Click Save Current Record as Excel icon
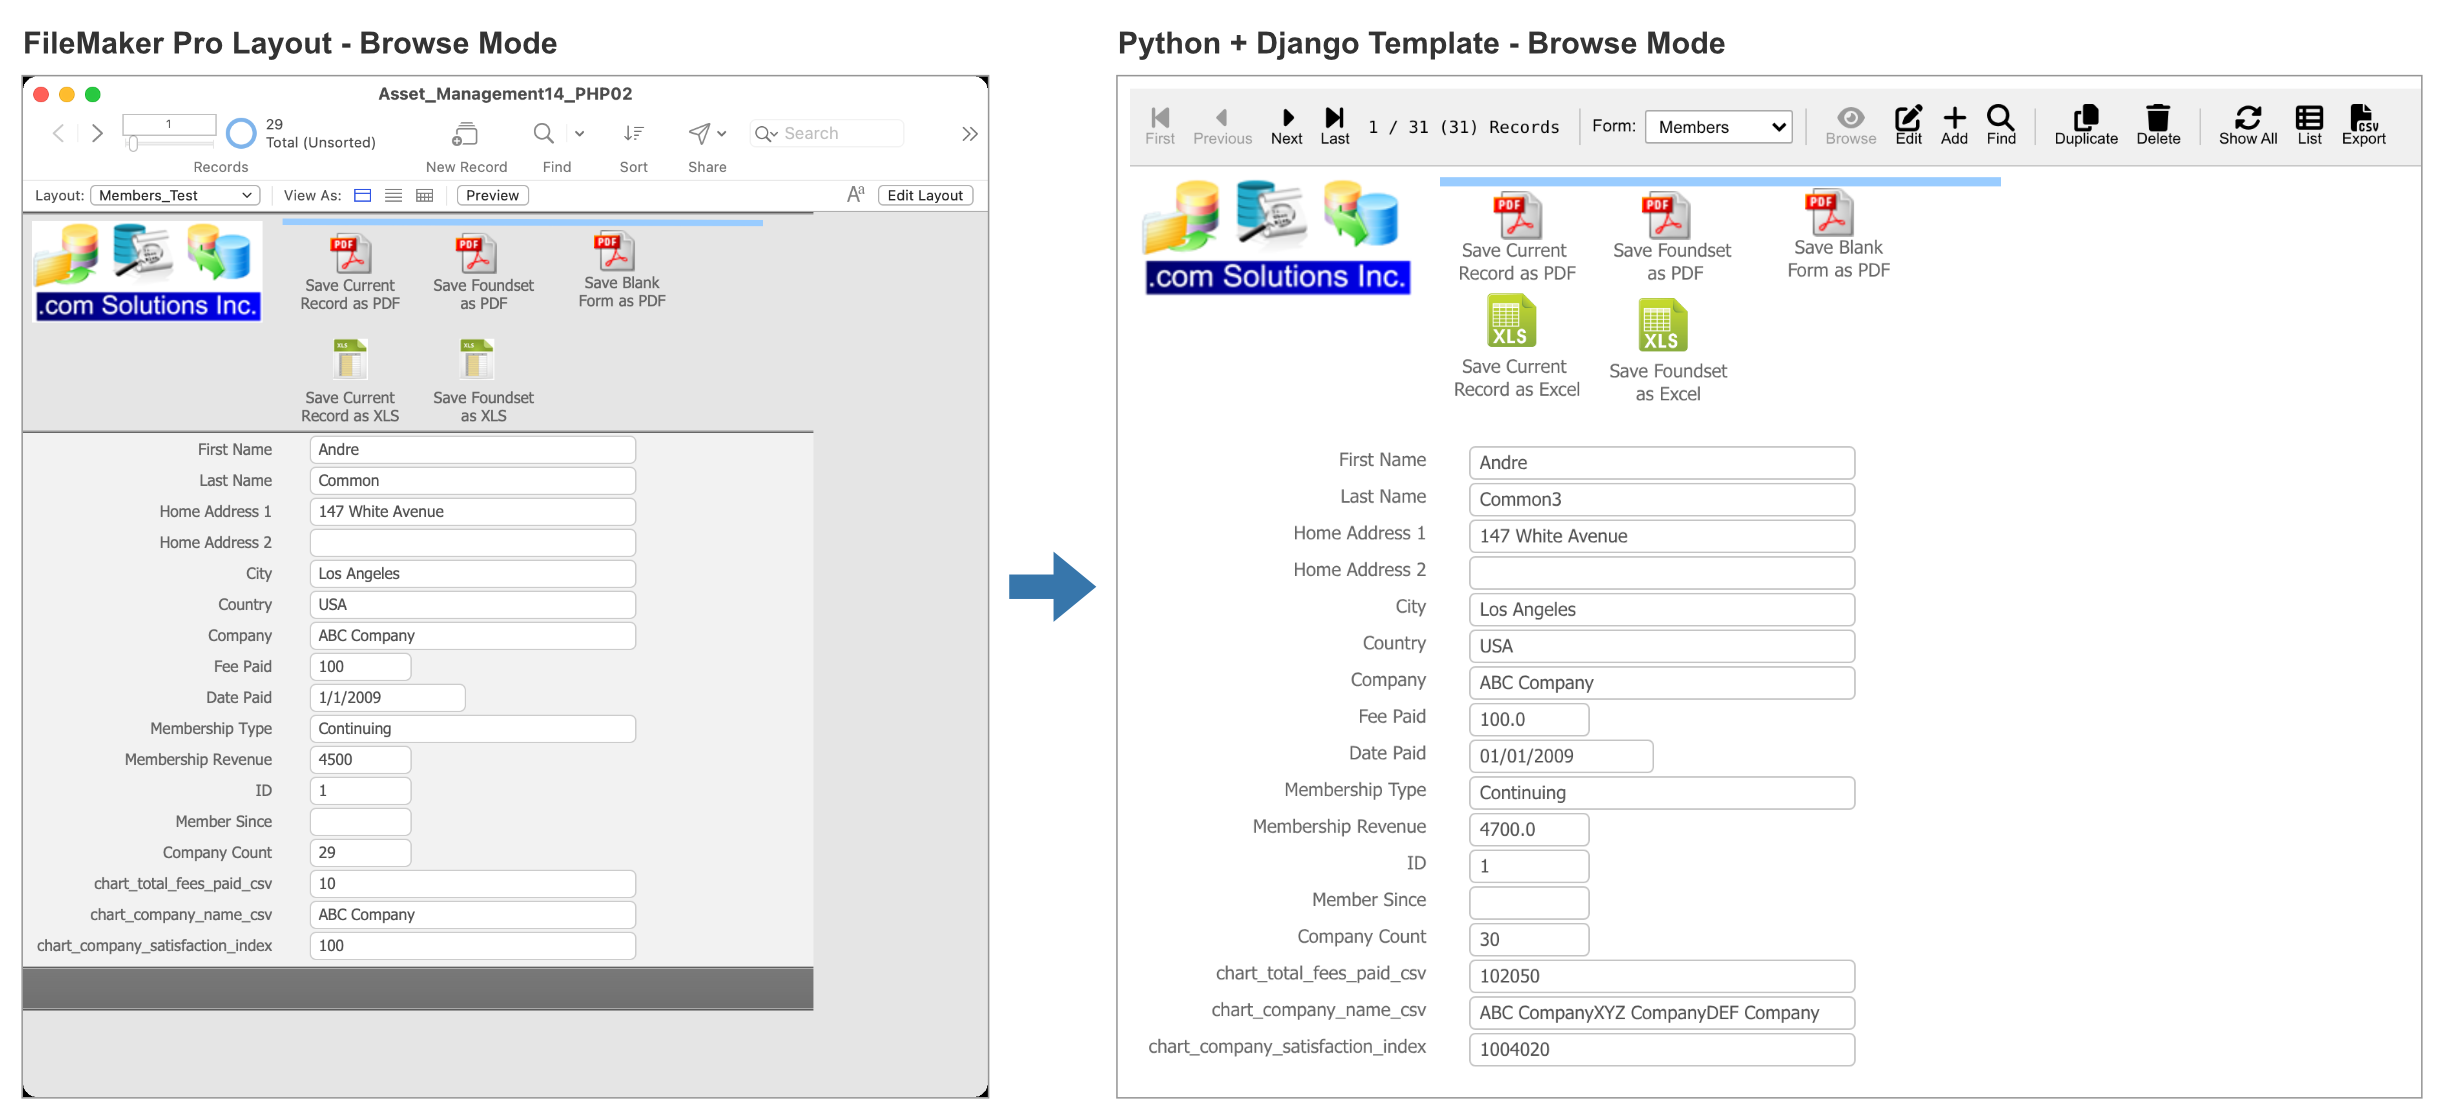This screenshot has width=2444, height=1120. tap(1511, 322)
